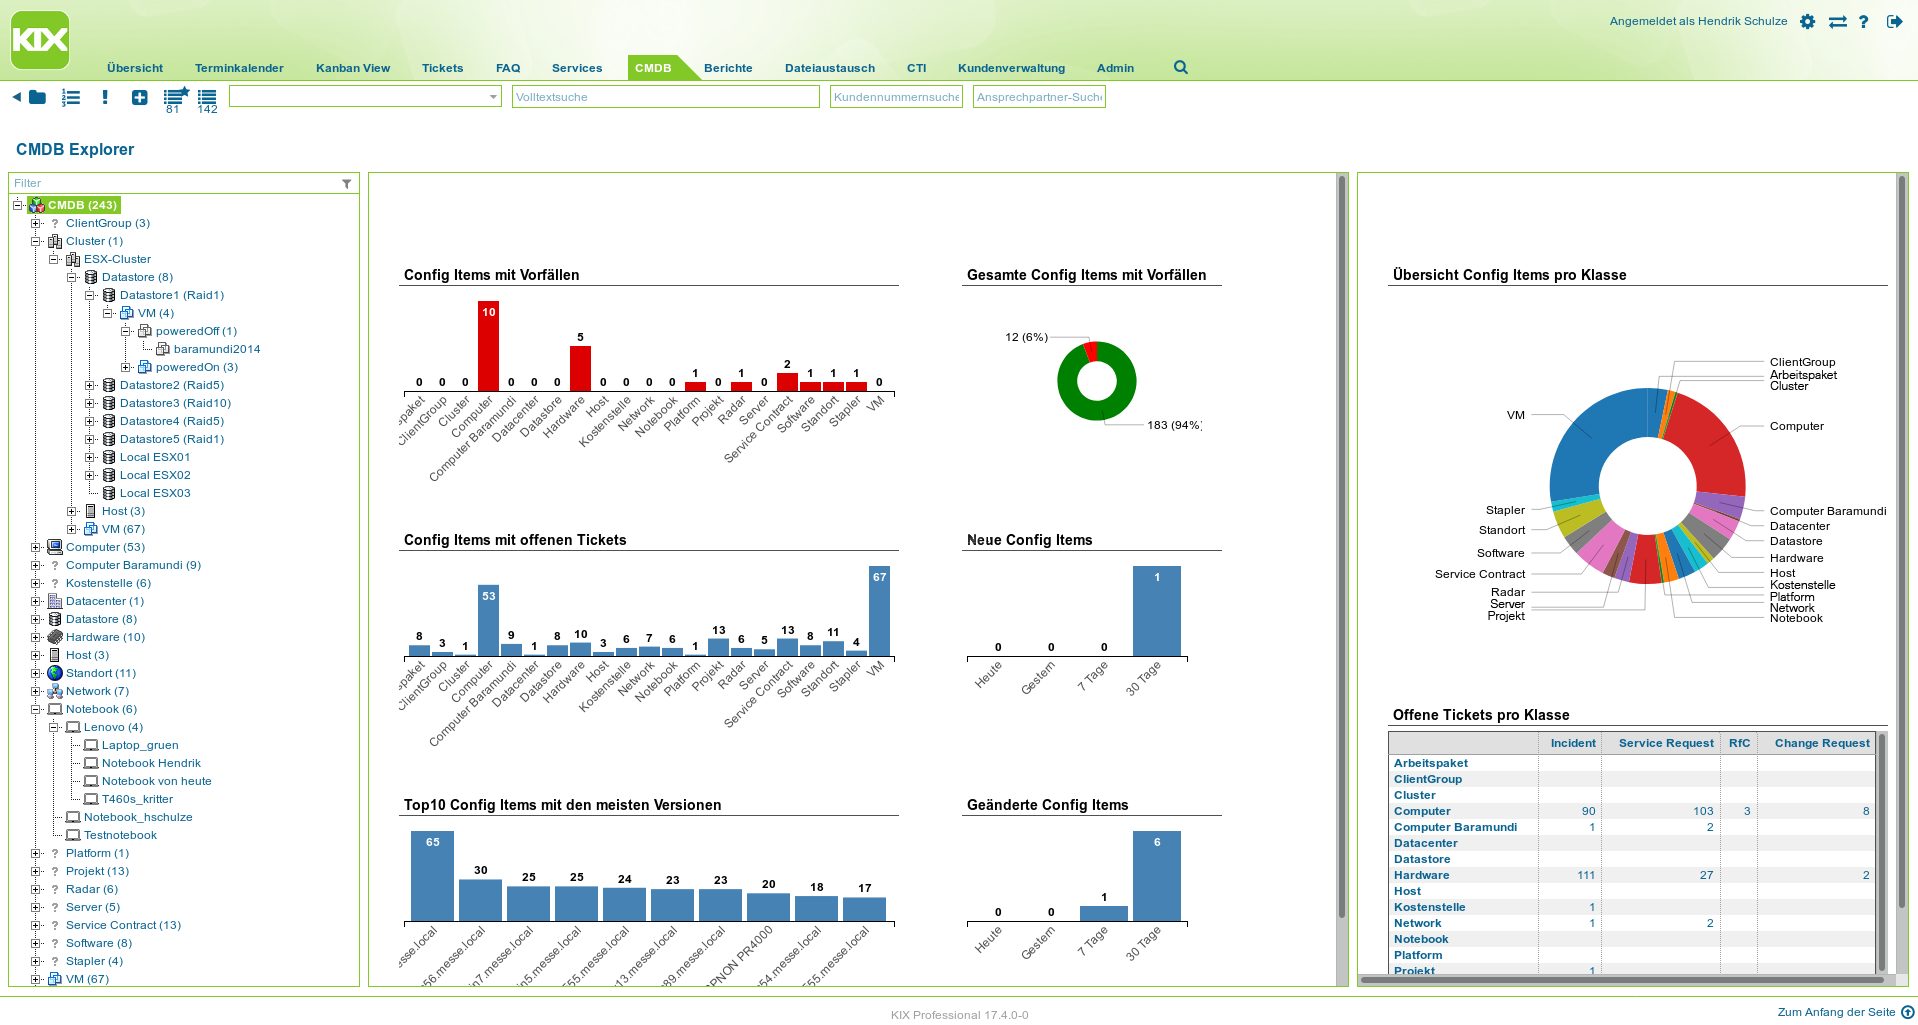
Task: Open the toolbar dropdown combo box
Action: (x=365, y=97)
